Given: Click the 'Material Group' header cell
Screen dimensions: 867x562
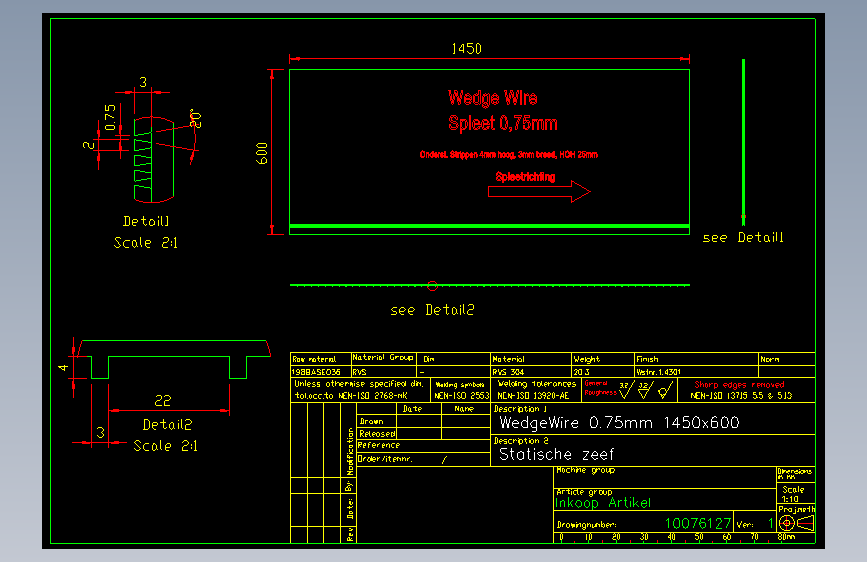Looking at the screenshot, I should [x=383, y=358].
